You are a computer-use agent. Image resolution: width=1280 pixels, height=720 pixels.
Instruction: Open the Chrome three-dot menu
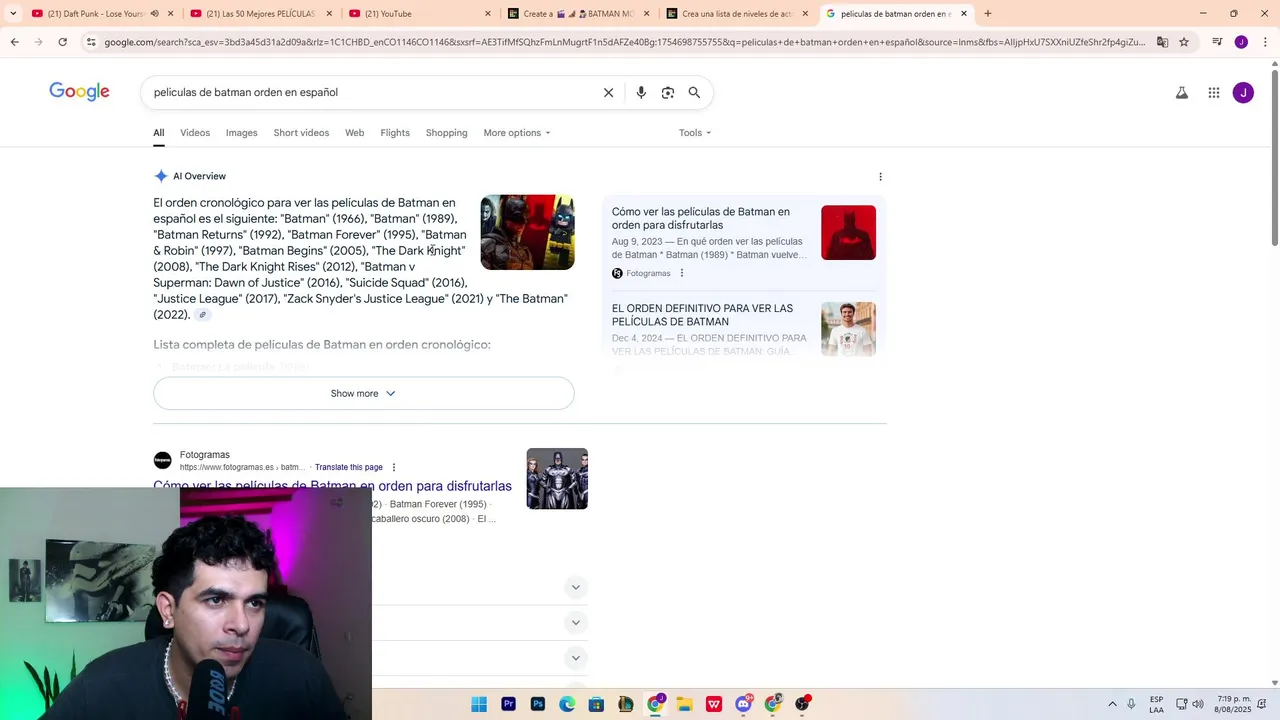point(1263,42)
